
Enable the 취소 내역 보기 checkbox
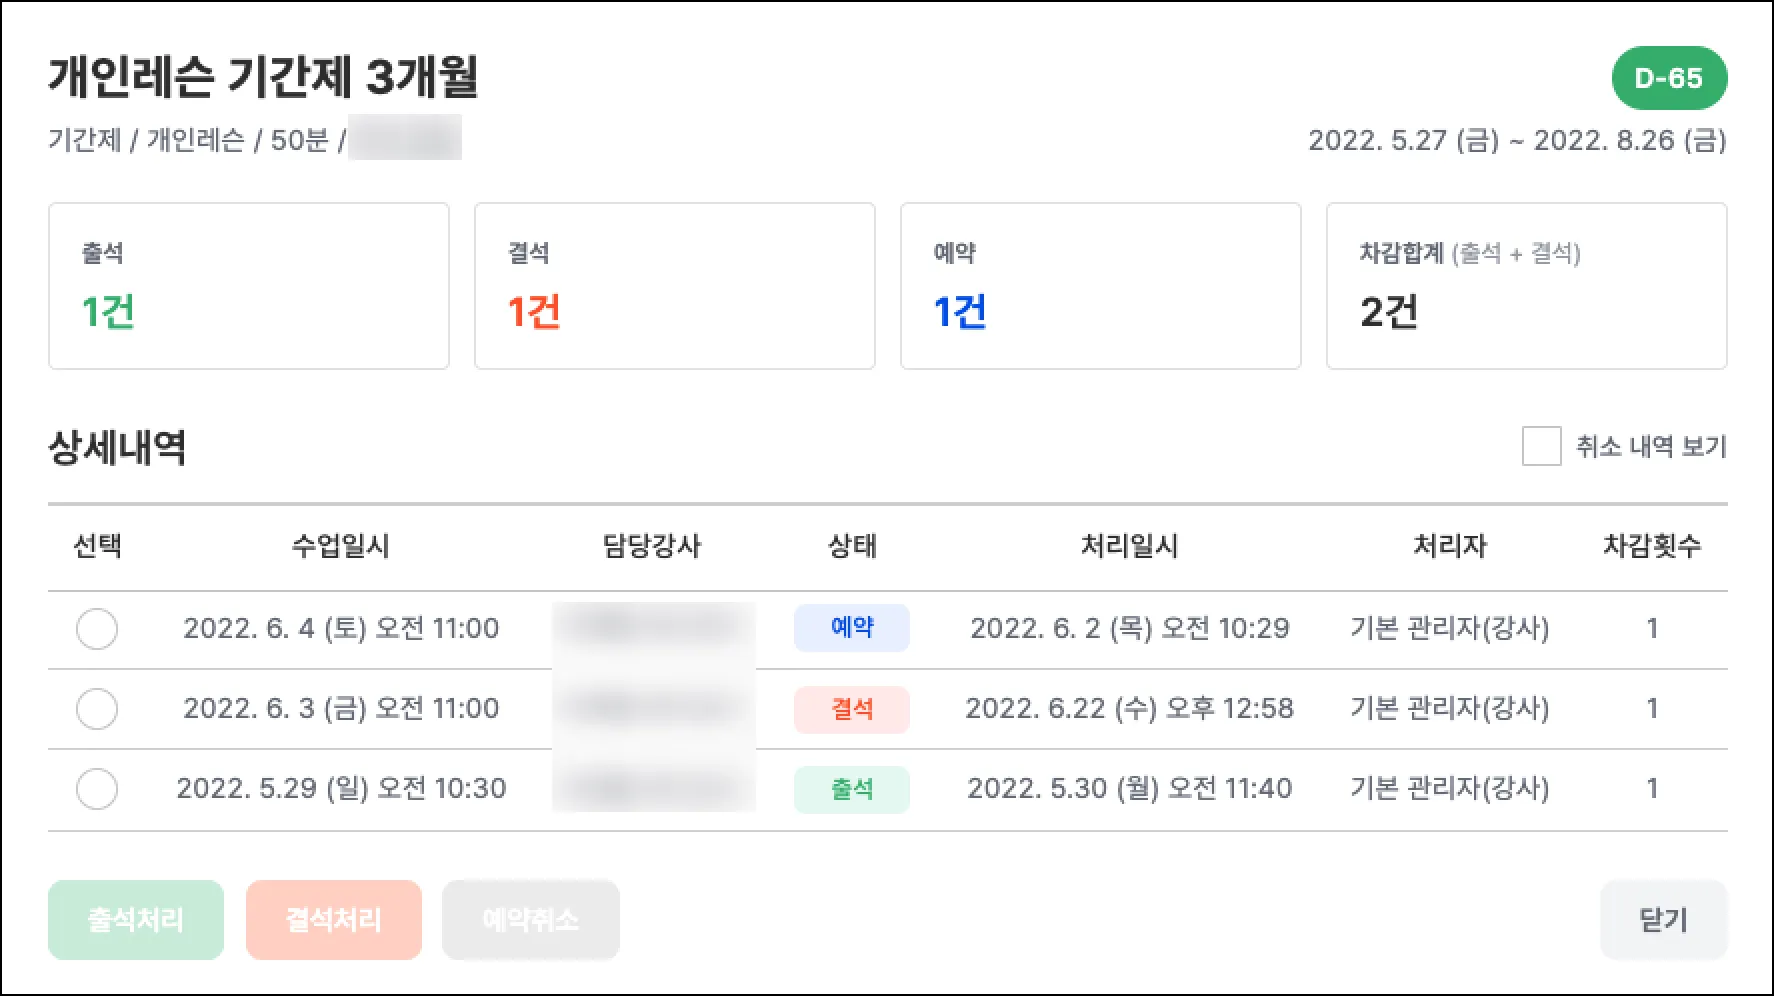click(1541, 446)
